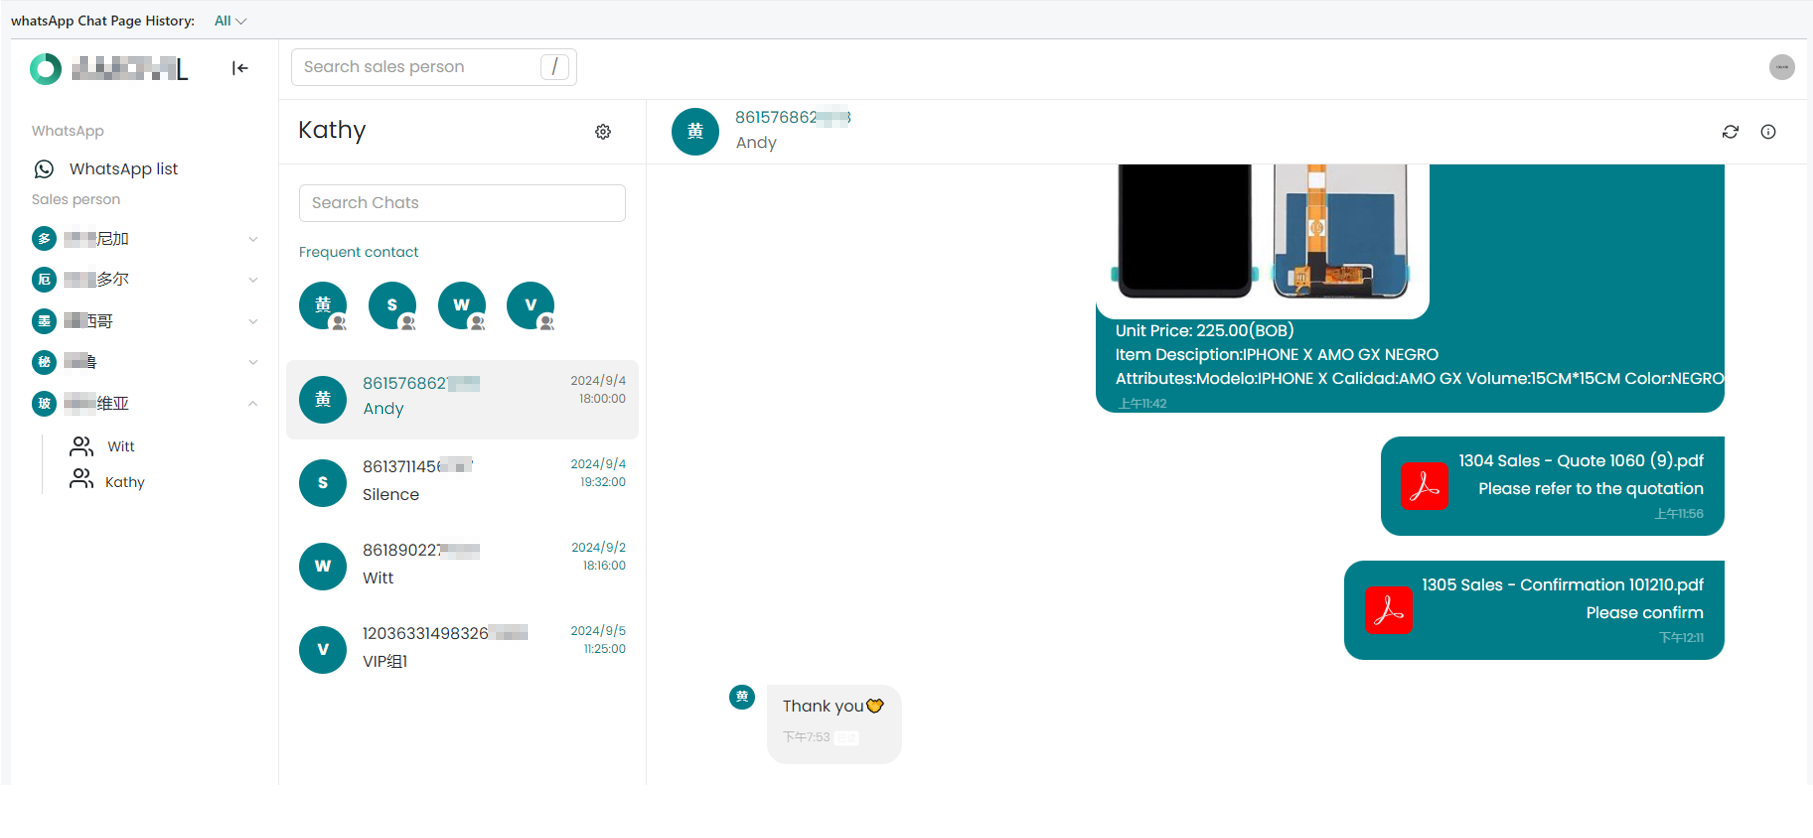The height and width of the screenshot is (838, 1813).
Task: Select frequent contact avatar W
Action: pyautogui.click(x=461, y=305)
